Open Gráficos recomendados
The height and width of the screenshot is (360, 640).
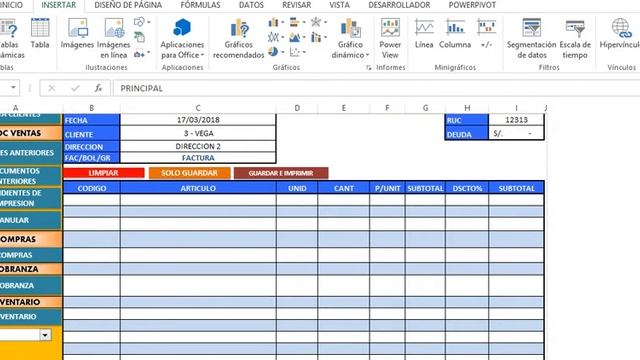238,39
